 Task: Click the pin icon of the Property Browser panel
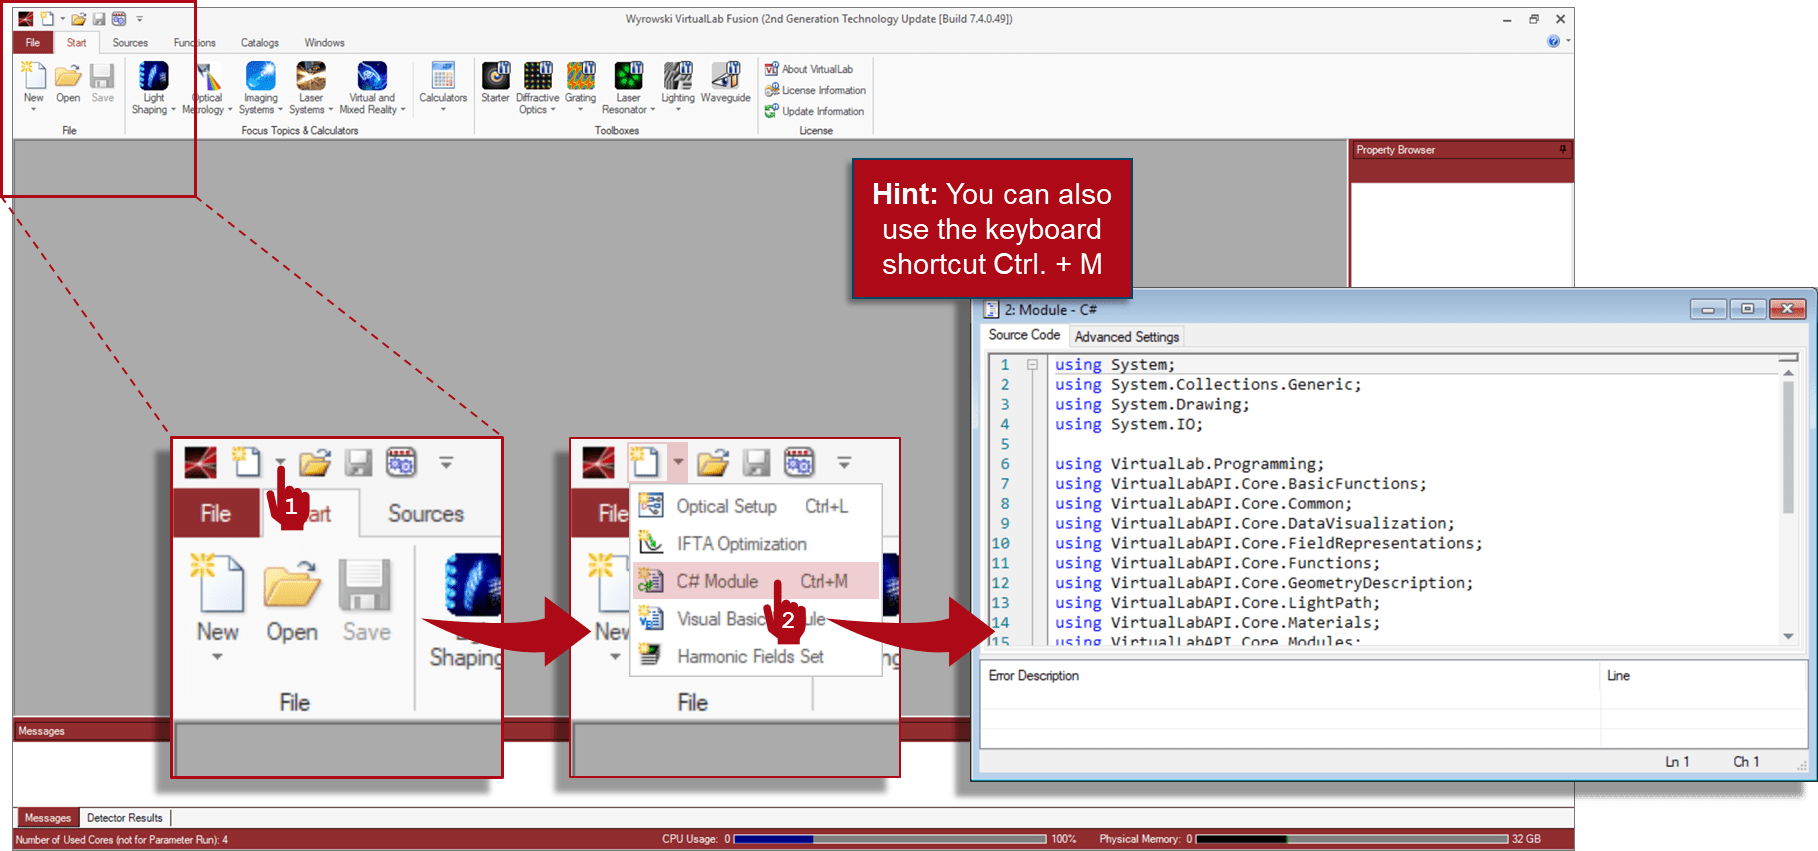point(1562,149)
